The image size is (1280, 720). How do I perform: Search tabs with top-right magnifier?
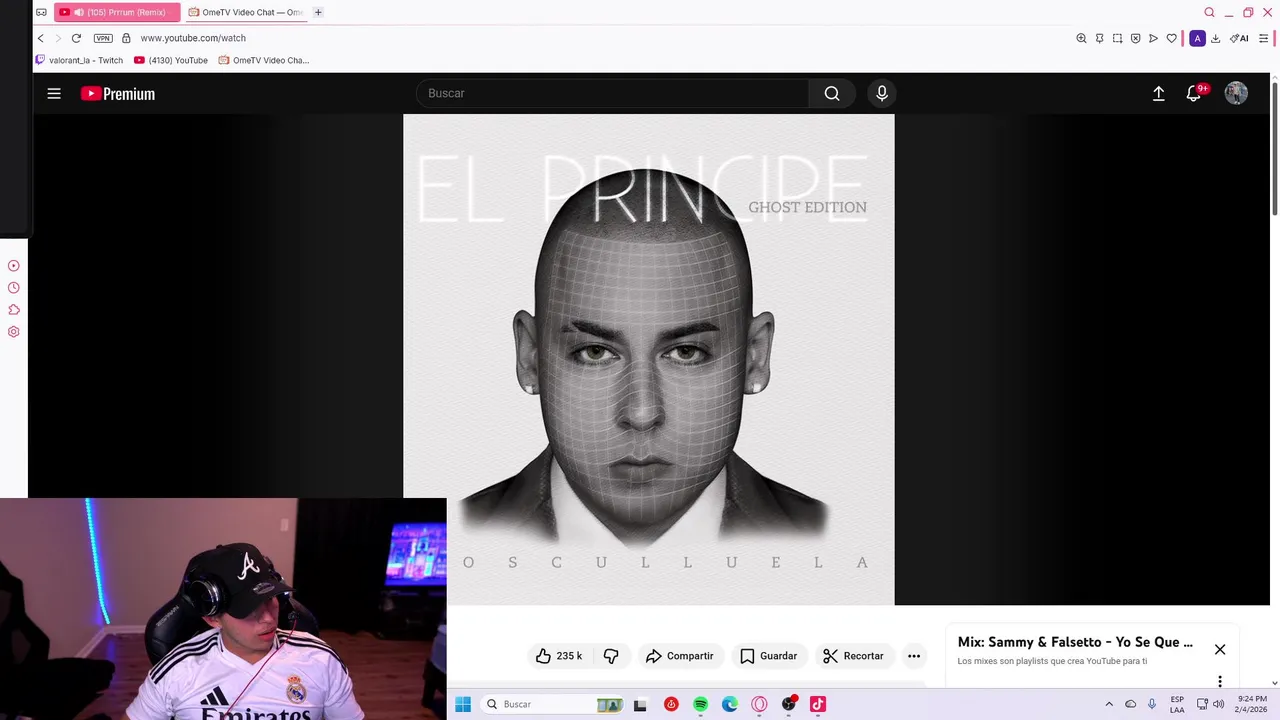[x=1209, y=12]
